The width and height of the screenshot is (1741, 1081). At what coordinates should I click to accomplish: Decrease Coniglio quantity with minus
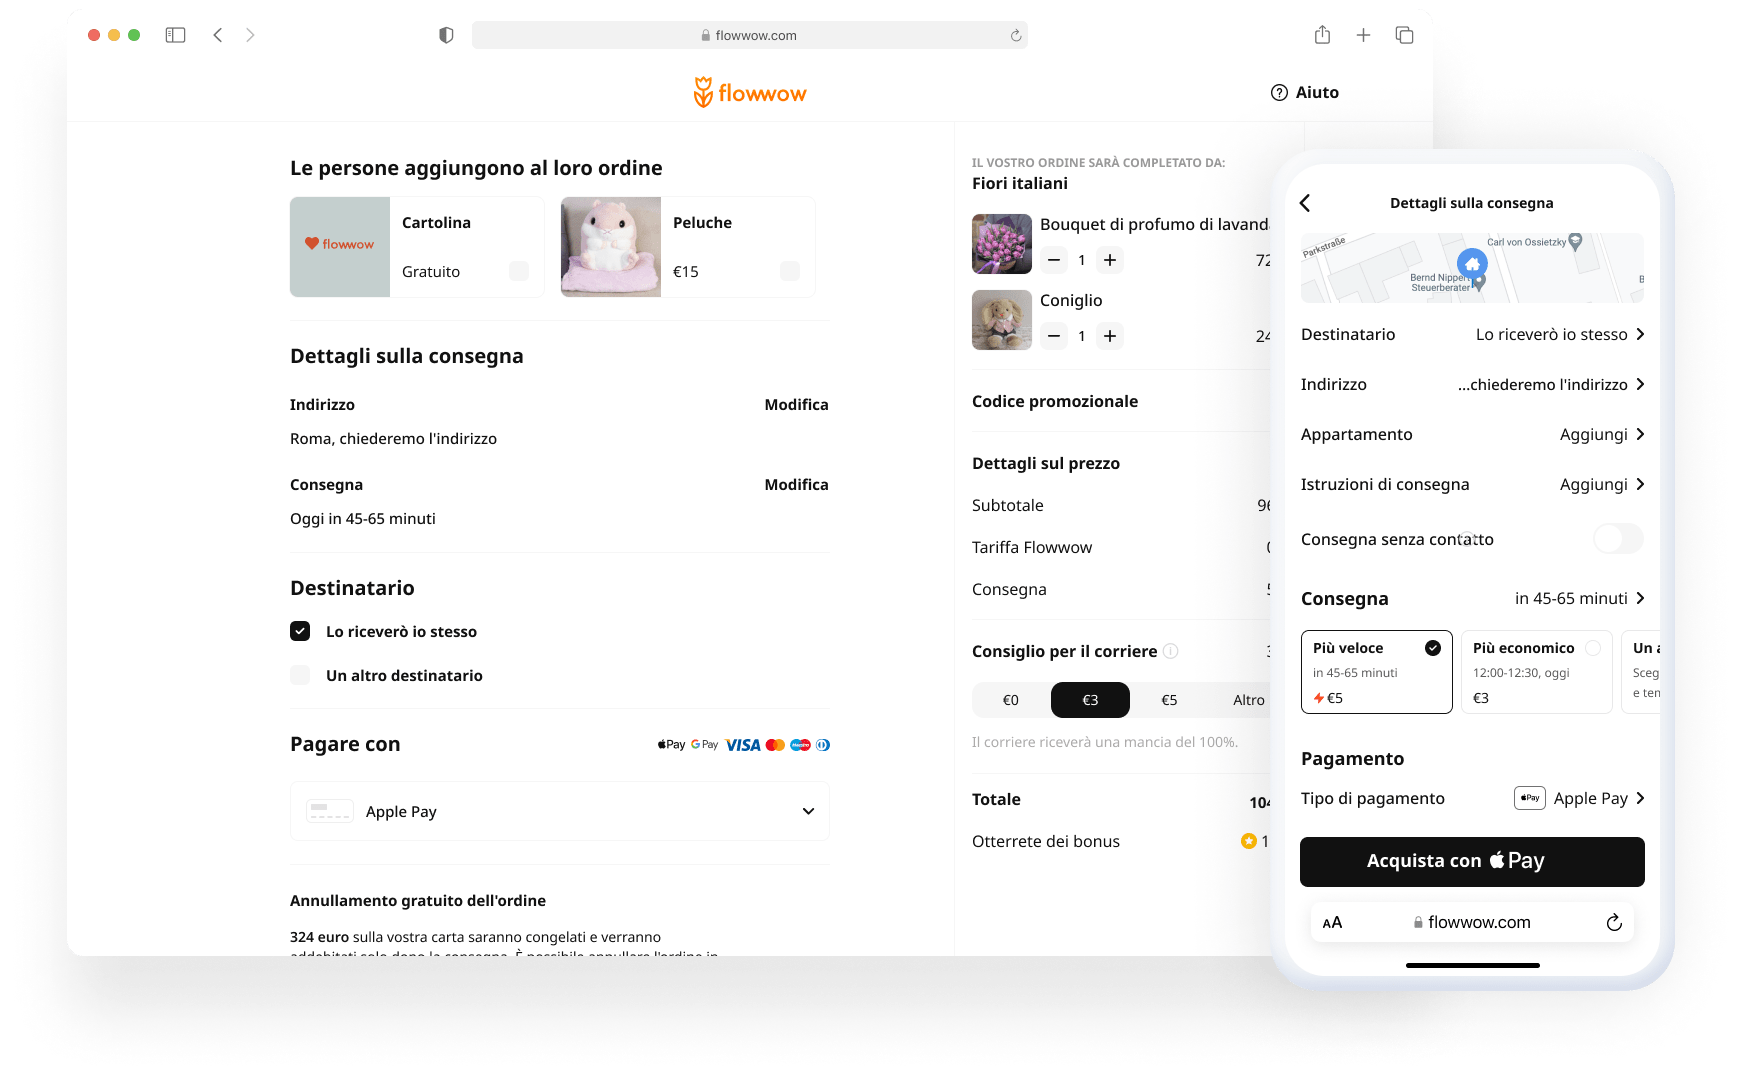(1054, 336)
